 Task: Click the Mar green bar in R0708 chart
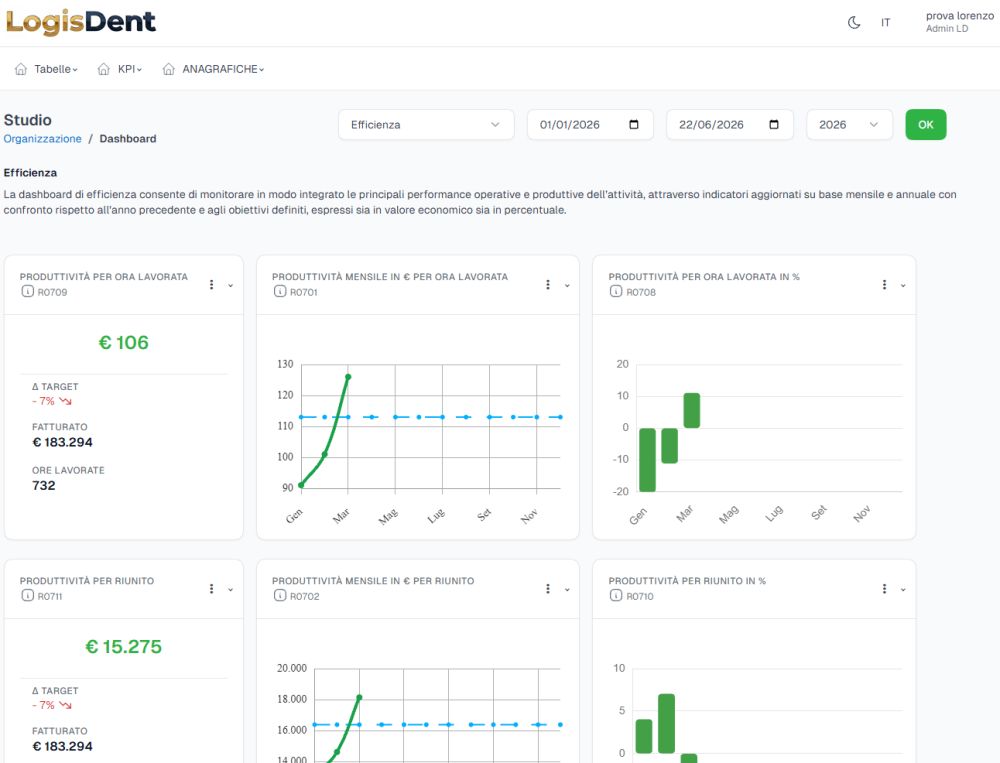click(x=691, y=410)
